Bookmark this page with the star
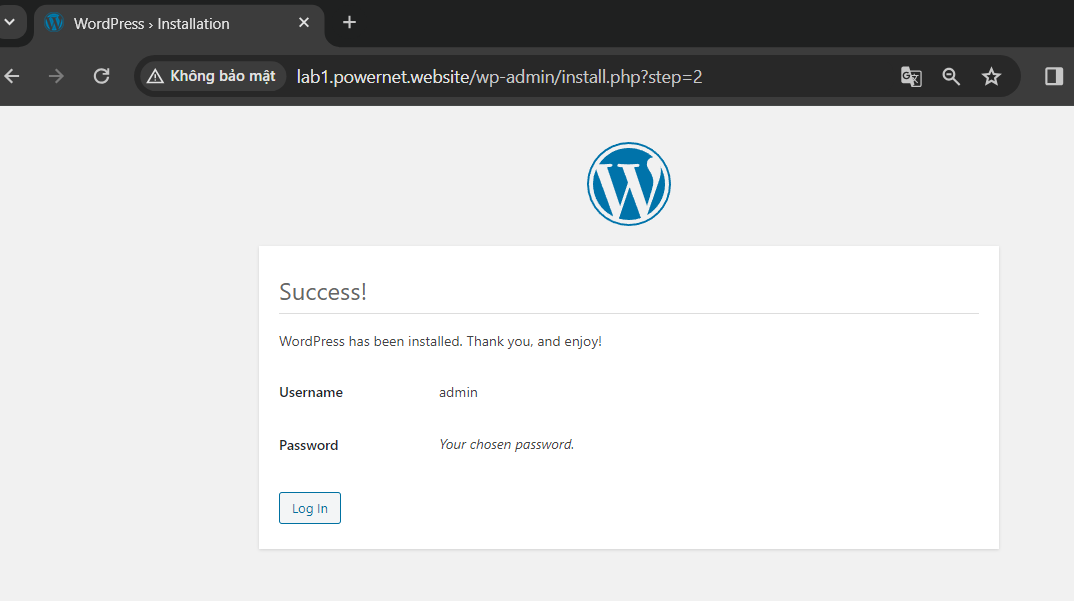The width and height of the screenshot is (1074, 601). click(x=991, y=76)
